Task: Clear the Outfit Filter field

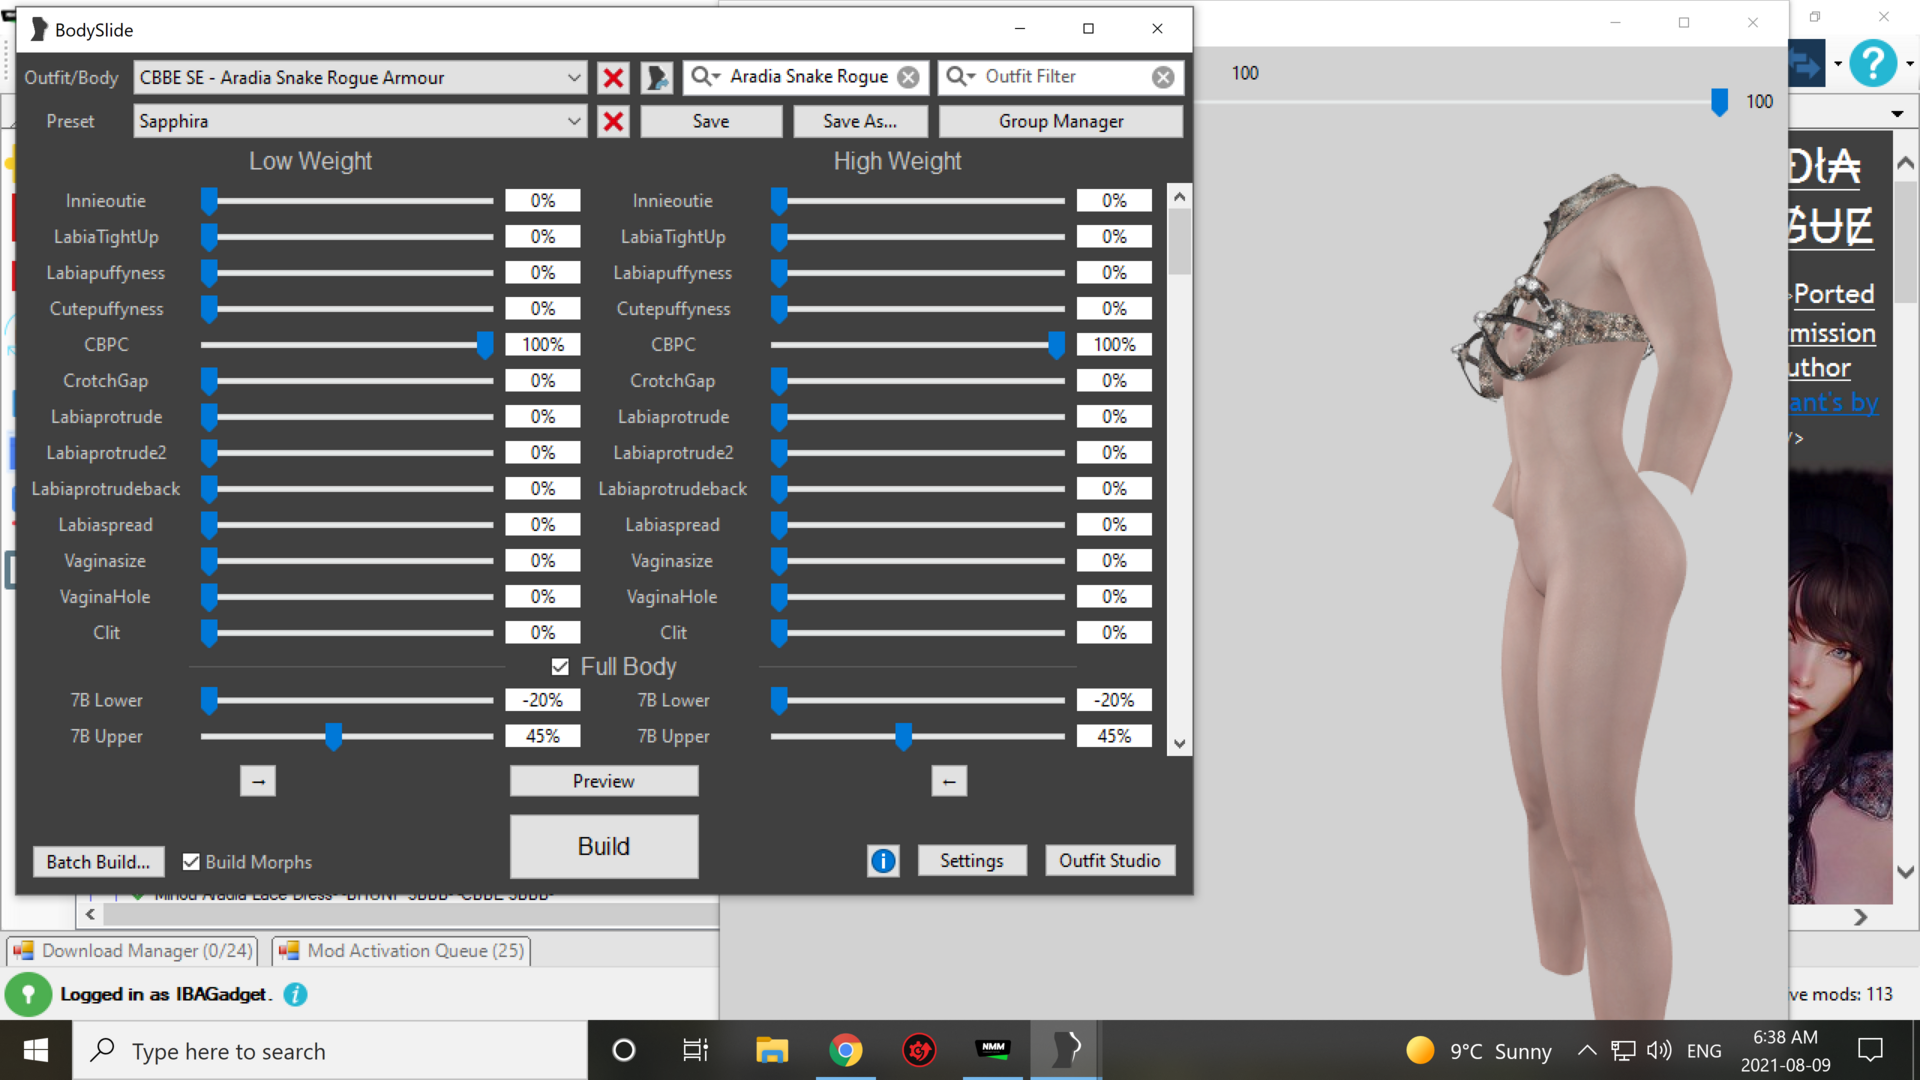Action: [1163, 77]
